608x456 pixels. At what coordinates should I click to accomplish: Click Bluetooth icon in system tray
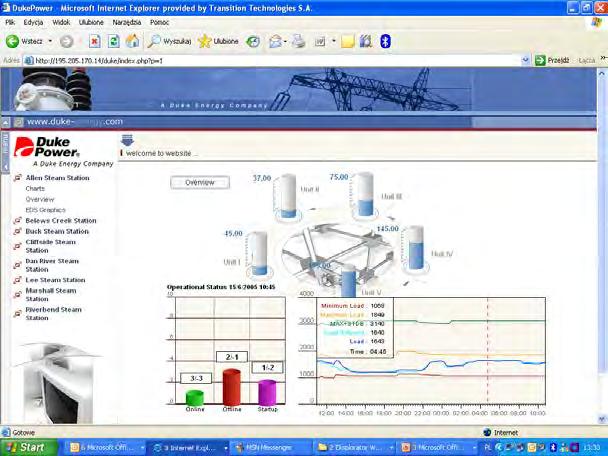554,447
